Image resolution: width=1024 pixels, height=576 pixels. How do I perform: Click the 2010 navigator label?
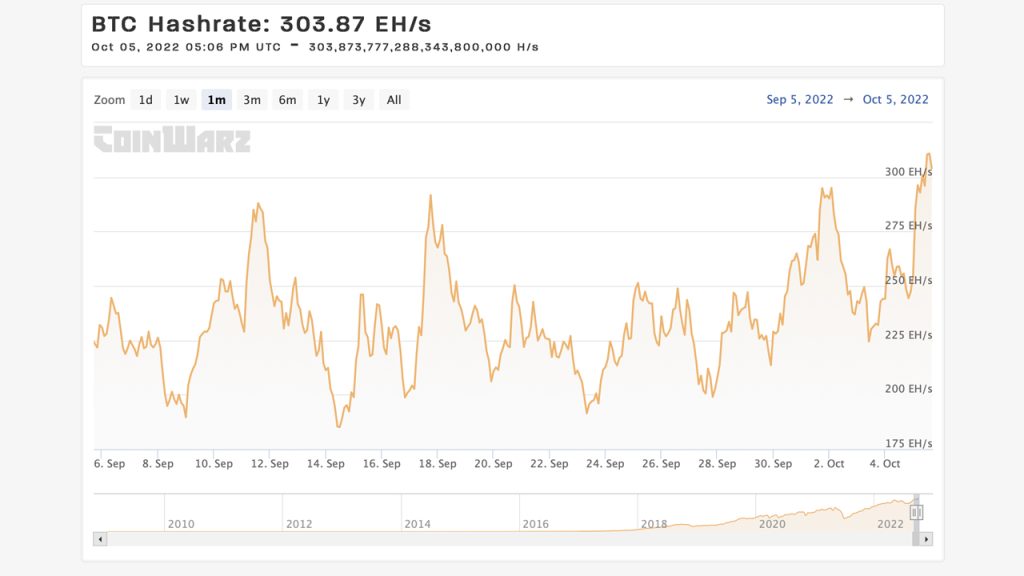click(181, 524)
